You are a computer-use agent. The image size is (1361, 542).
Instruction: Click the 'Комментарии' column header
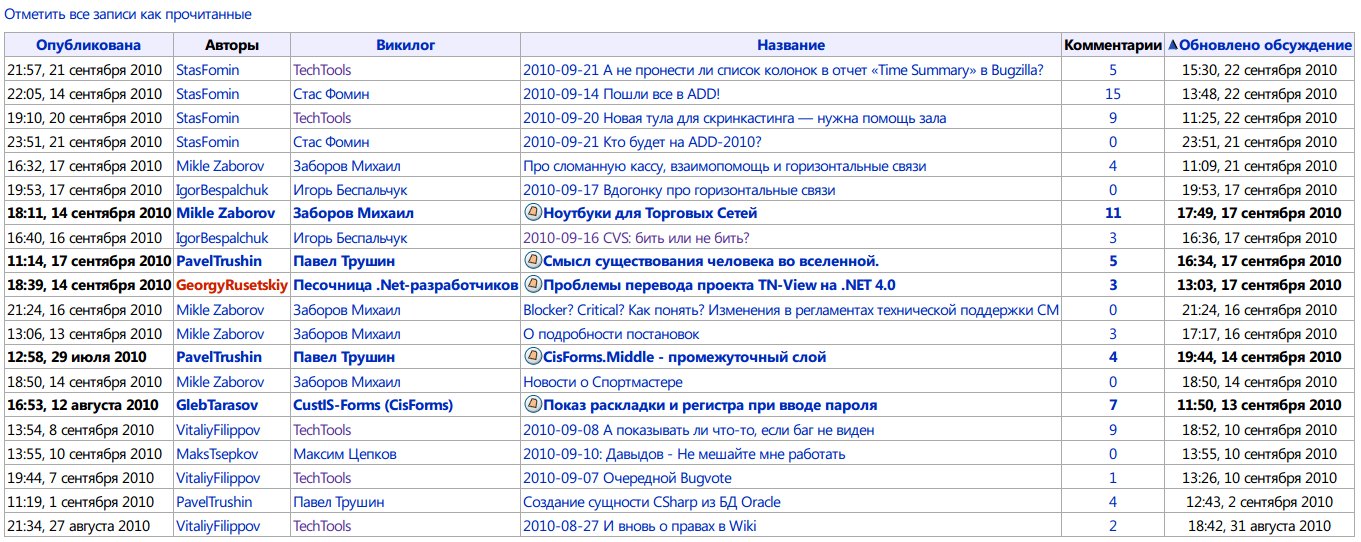[1113, 45]
